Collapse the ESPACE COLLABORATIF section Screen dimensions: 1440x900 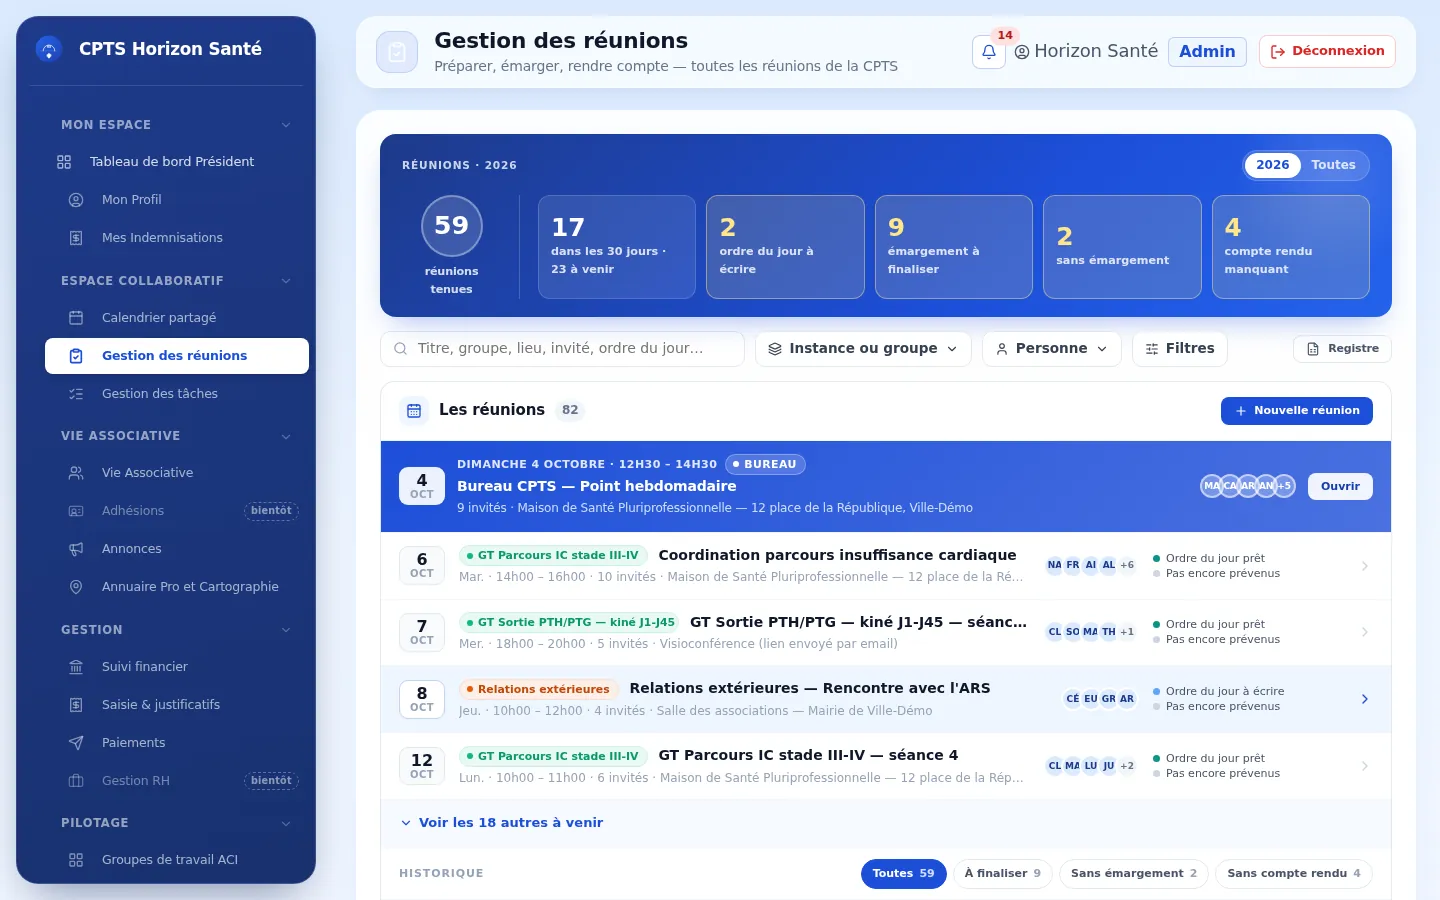click(176, 281)
